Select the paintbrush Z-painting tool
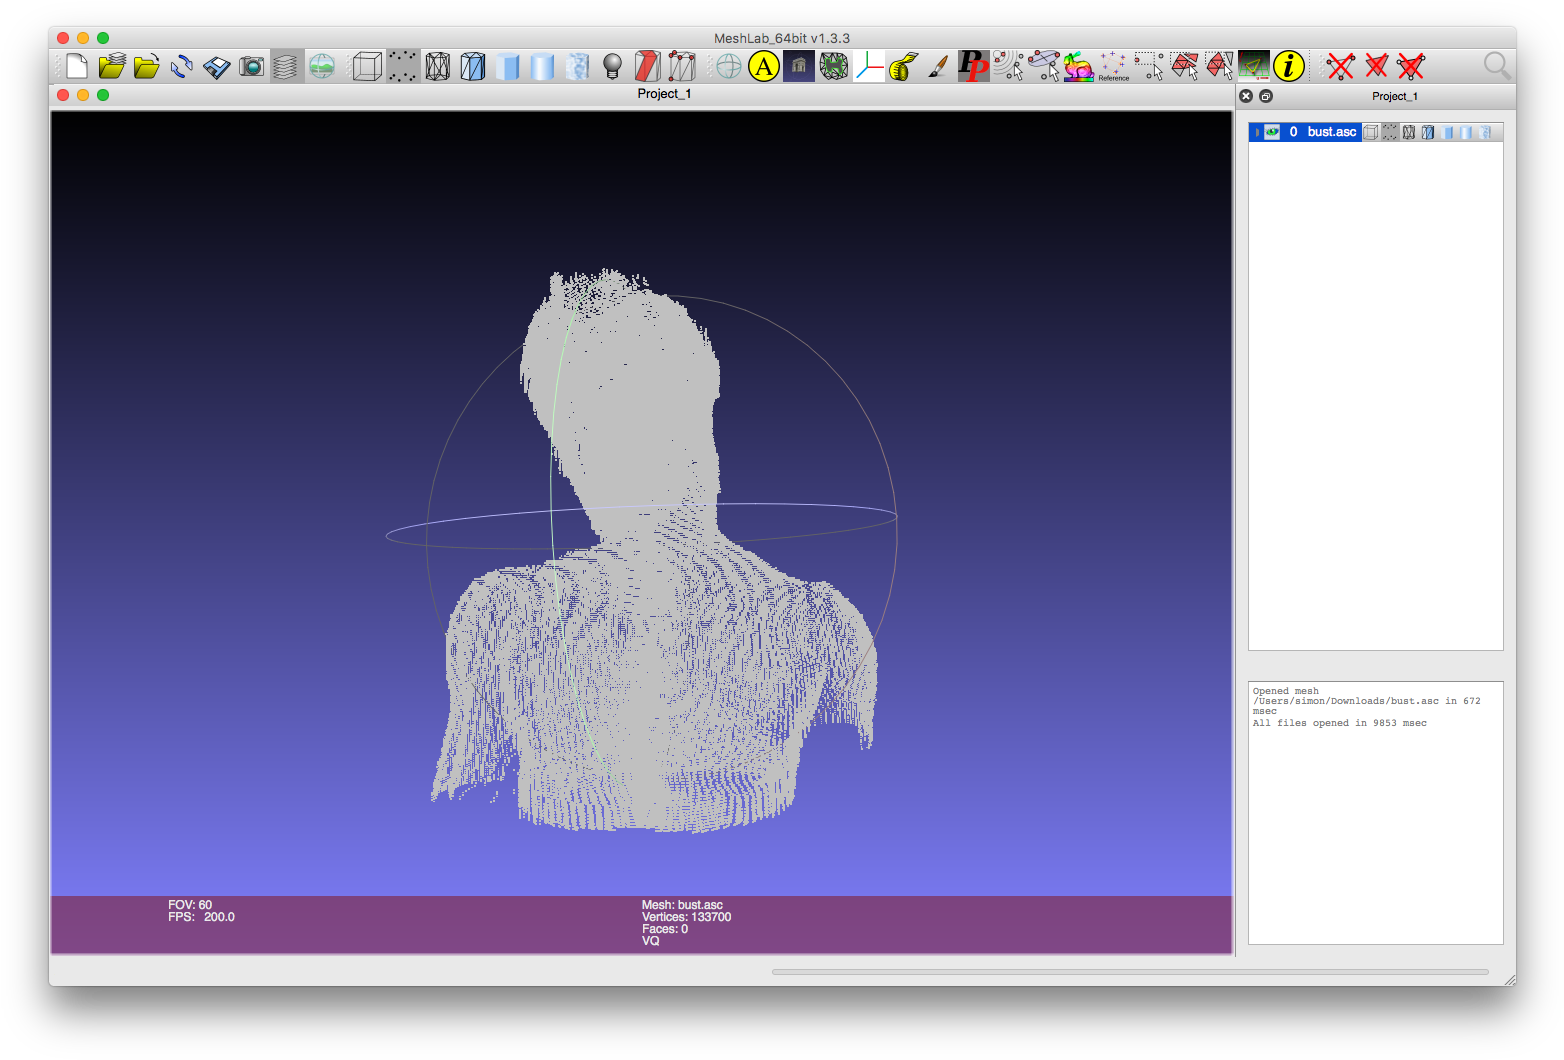Viewport: 1564px width, 1060px height. click(938, 67)
